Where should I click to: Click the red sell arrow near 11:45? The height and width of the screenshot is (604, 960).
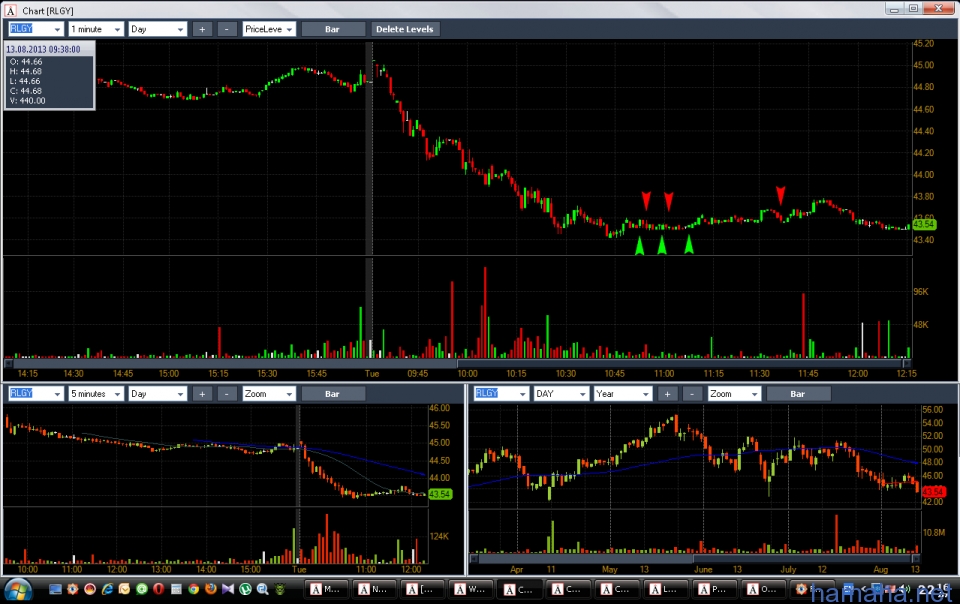click(x=780, y=196)
